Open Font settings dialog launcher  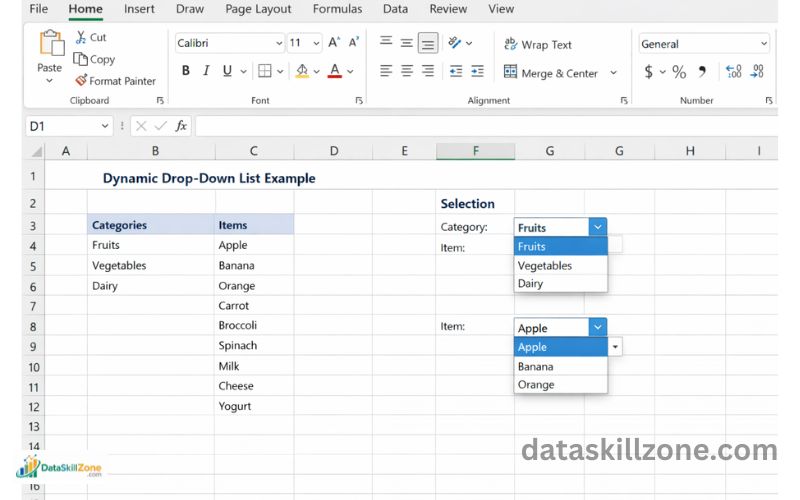tap(359, 101)
